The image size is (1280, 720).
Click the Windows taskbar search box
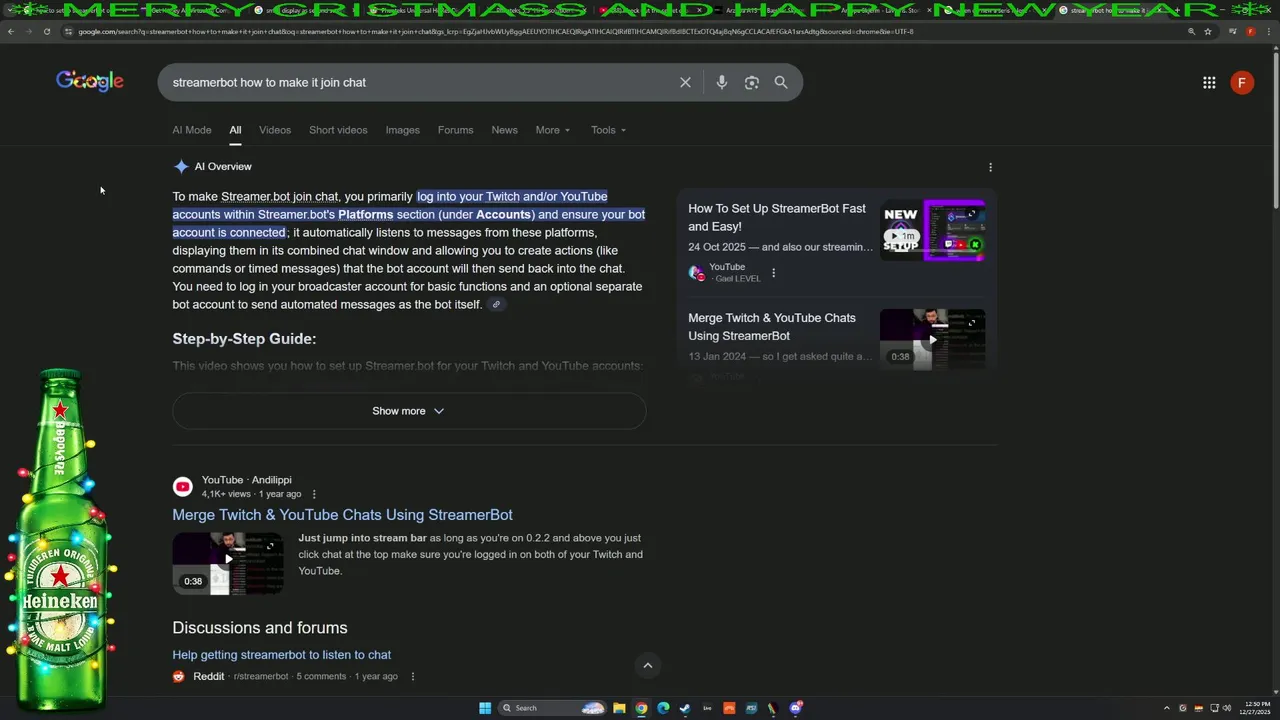tap(553, 708)
